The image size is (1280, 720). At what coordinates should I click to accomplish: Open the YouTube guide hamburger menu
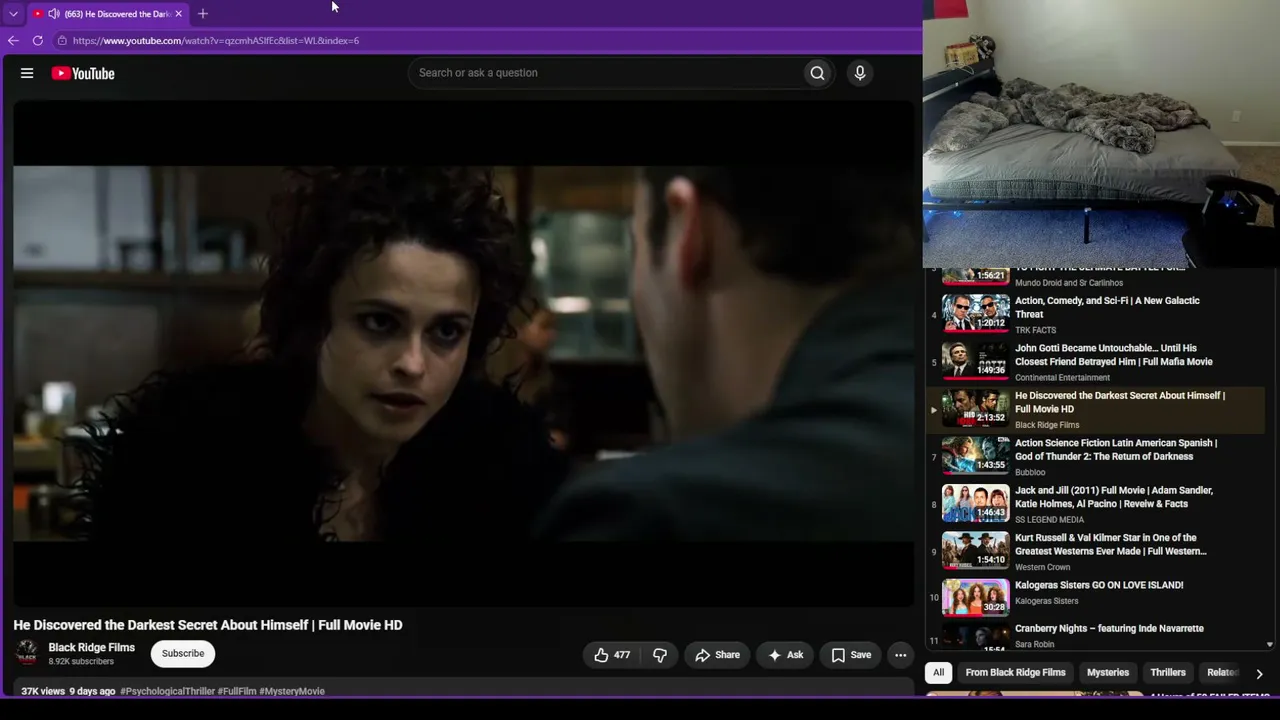pyautogui.click(x=27, y=73)
